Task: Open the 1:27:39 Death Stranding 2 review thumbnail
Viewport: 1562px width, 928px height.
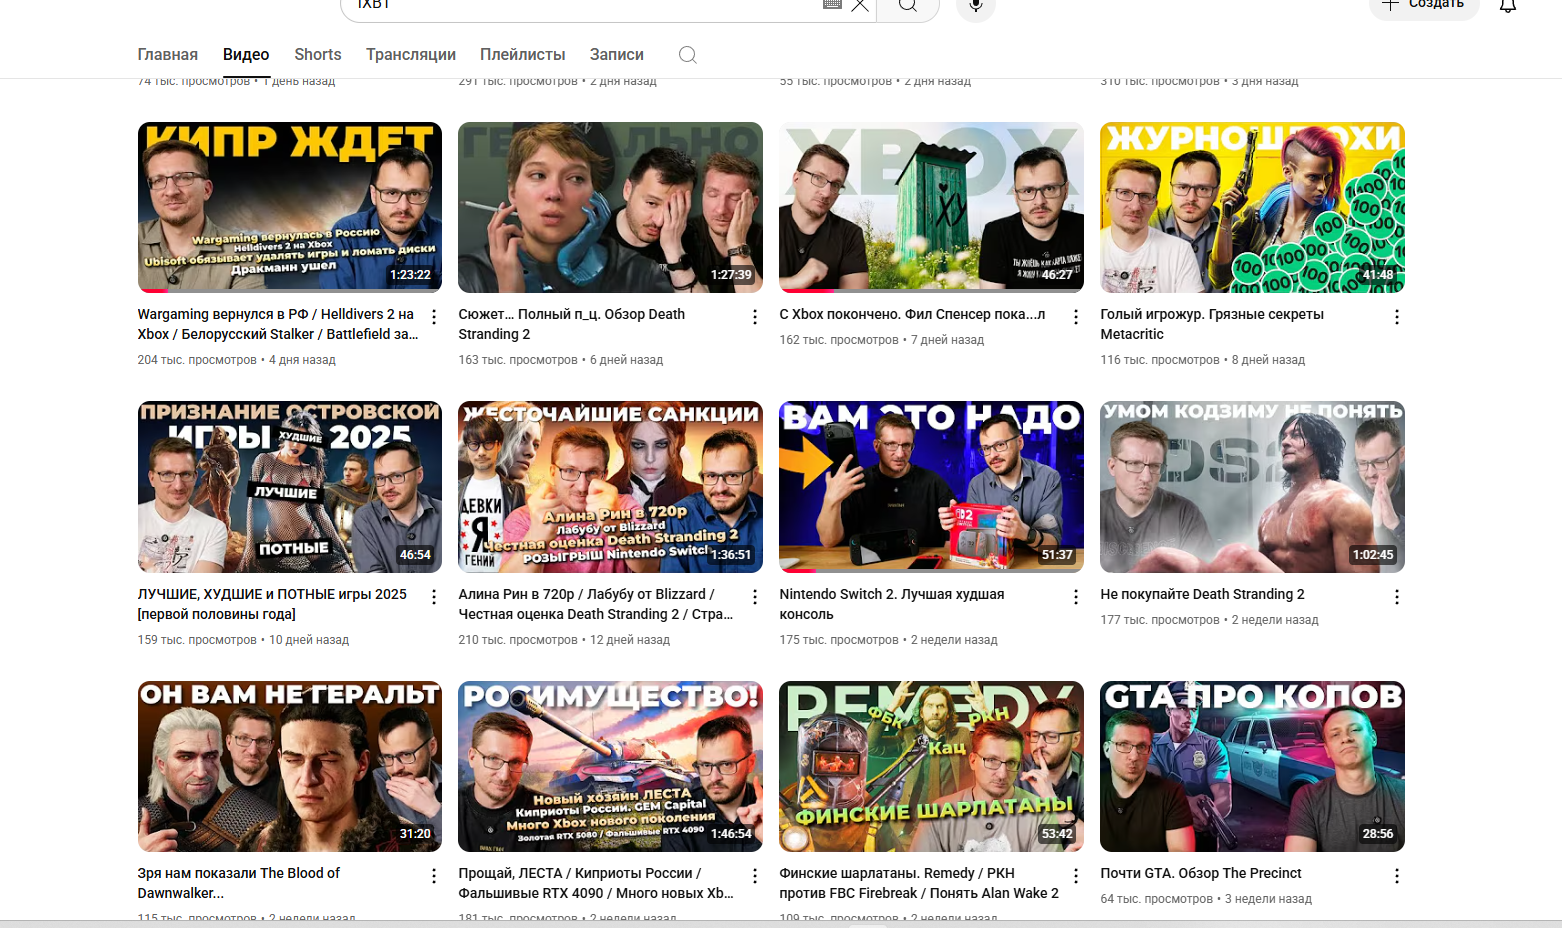Action: point(610,207)
